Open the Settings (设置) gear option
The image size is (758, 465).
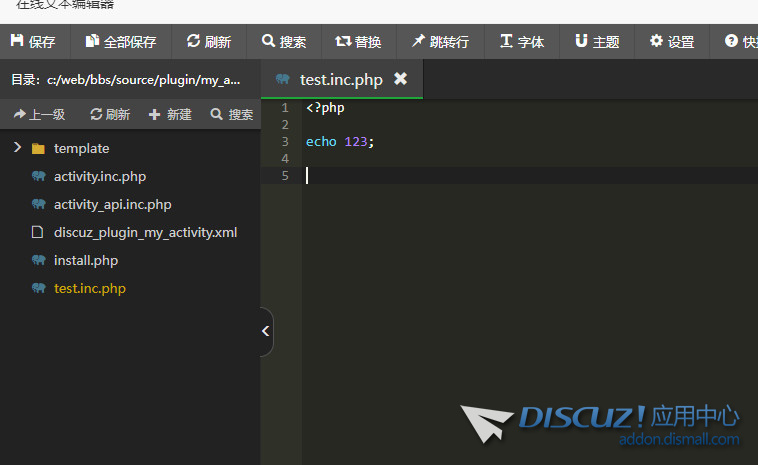pyautogui.click(x=672, y=42)
